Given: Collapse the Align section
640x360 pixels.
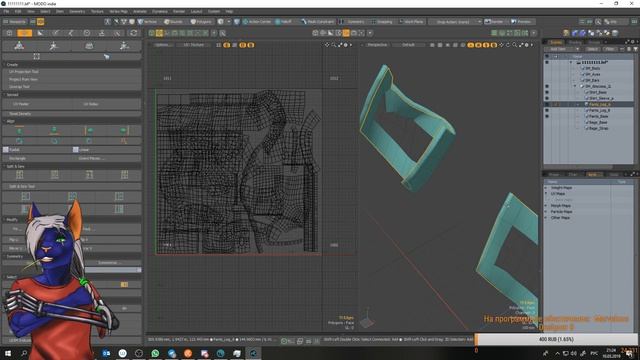Looking at the screenshot, I should coord(9,121).
